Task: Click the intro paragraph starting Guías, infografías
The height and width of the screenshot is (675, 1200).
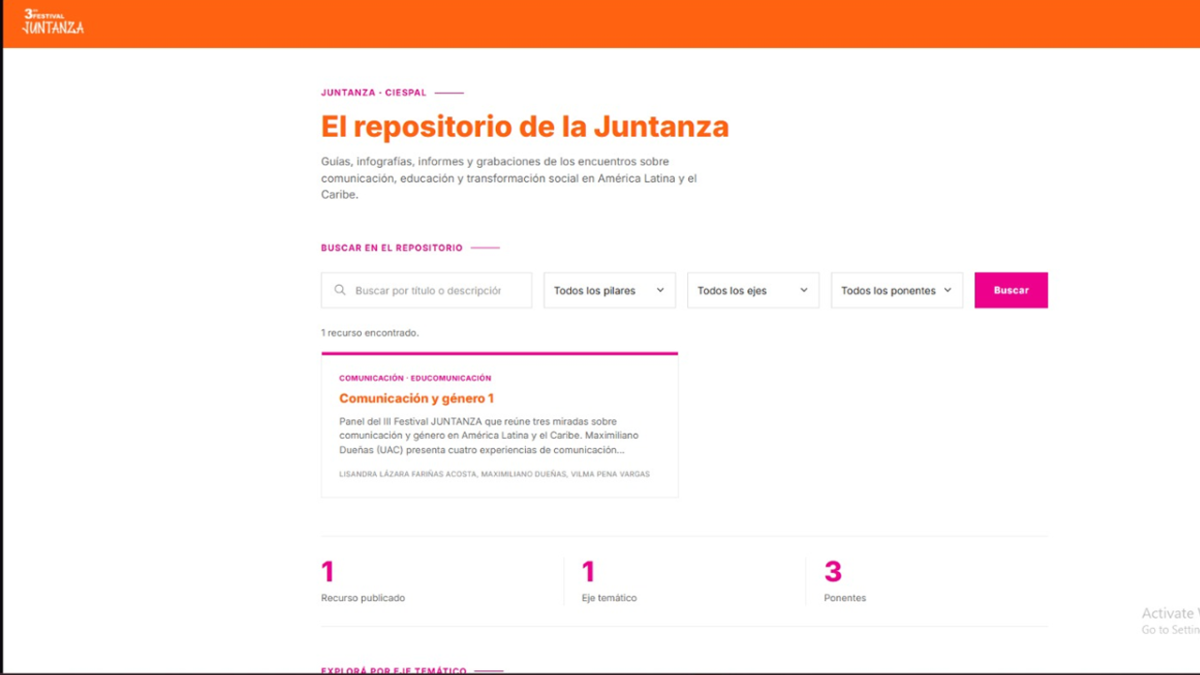Action: tap(509, 178)
